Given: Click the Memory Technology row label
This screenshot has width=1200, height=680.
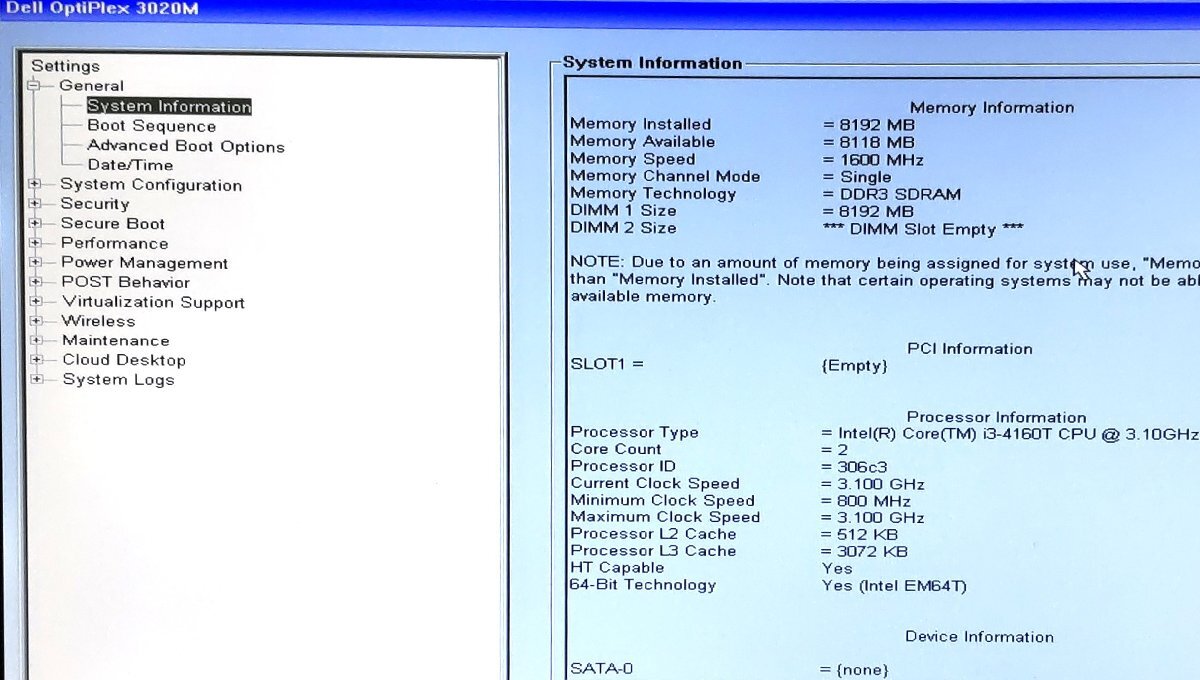Looking at the screenshot, I should tap(653, 194).
